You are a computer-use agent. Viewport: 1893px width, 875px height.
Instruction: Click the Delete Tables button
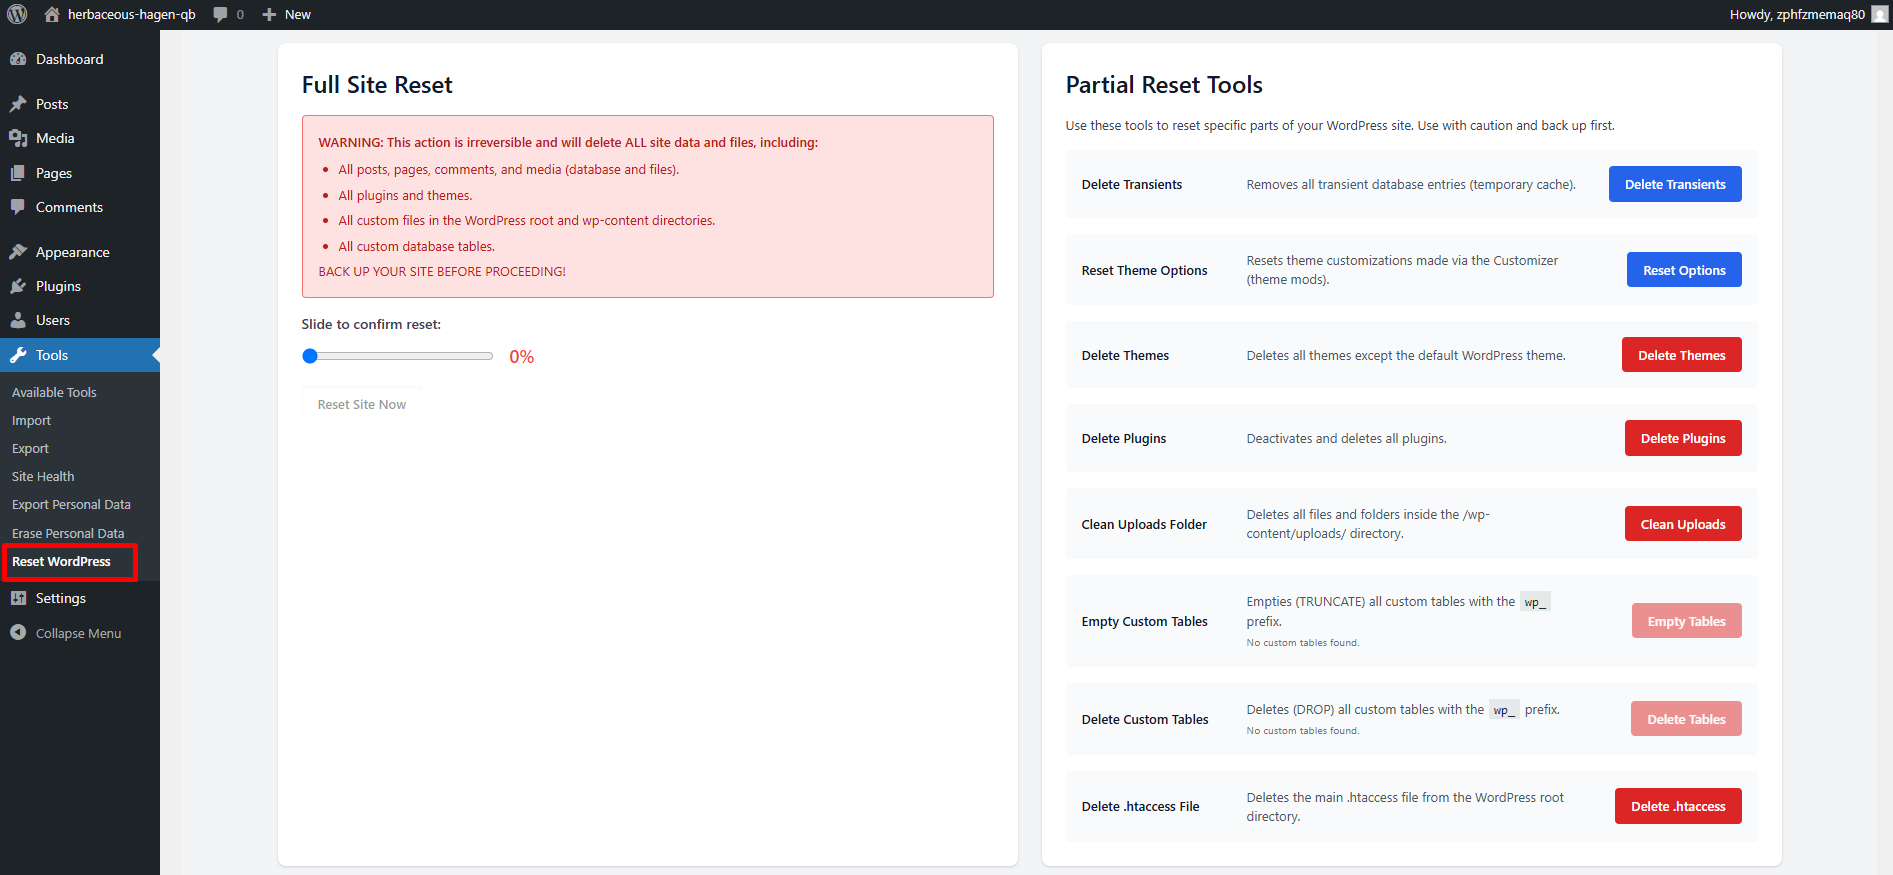tap(1687, 719)
